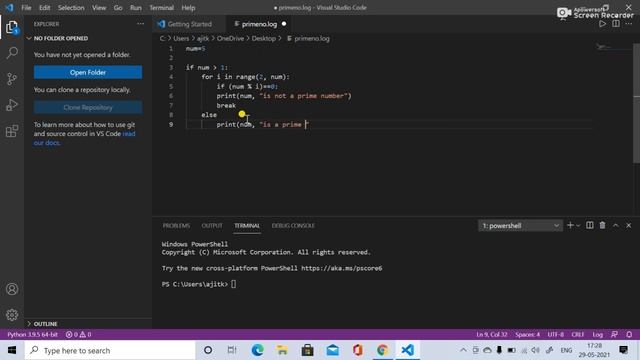Image resolution: width=640 pixels, height=360 pixels.
Task: Open the Source Control view
Action: point(12,79)
